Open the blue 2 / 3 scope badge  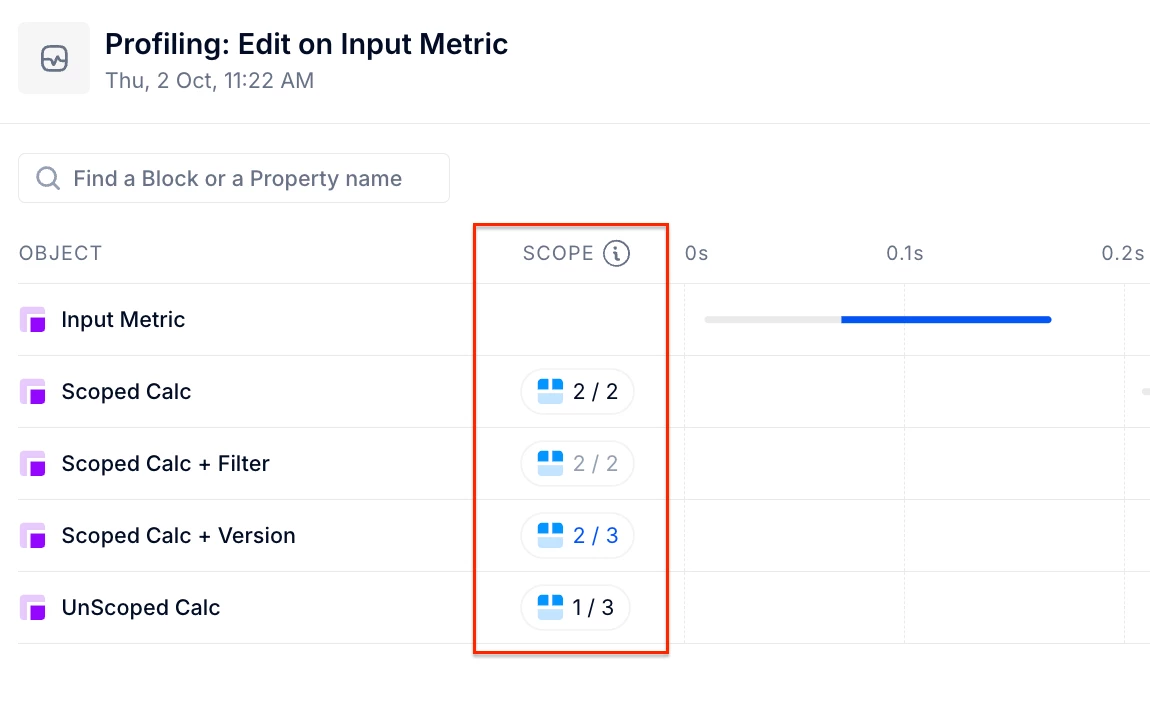pos(577,536)
